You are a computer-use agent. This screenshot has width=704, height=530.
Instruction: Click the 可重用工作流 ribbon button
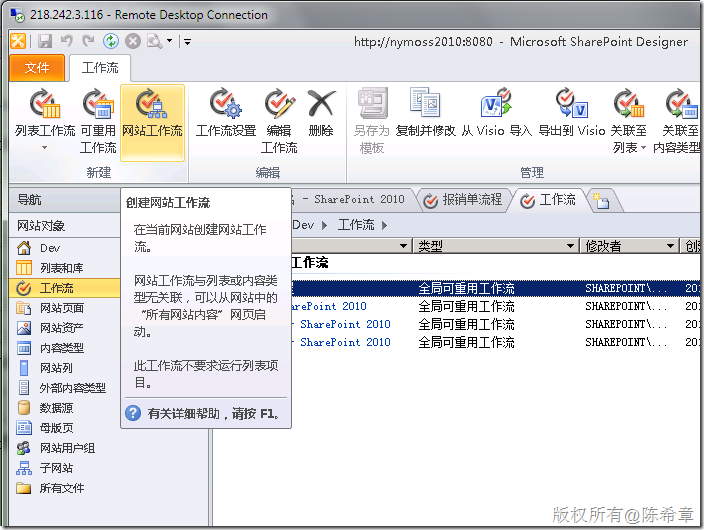98,121
